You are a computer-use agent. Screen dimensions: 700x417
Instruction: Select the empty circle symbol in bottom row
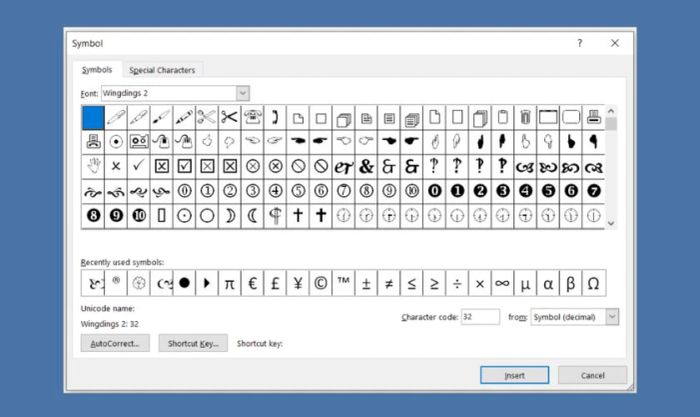pos(207,216)
